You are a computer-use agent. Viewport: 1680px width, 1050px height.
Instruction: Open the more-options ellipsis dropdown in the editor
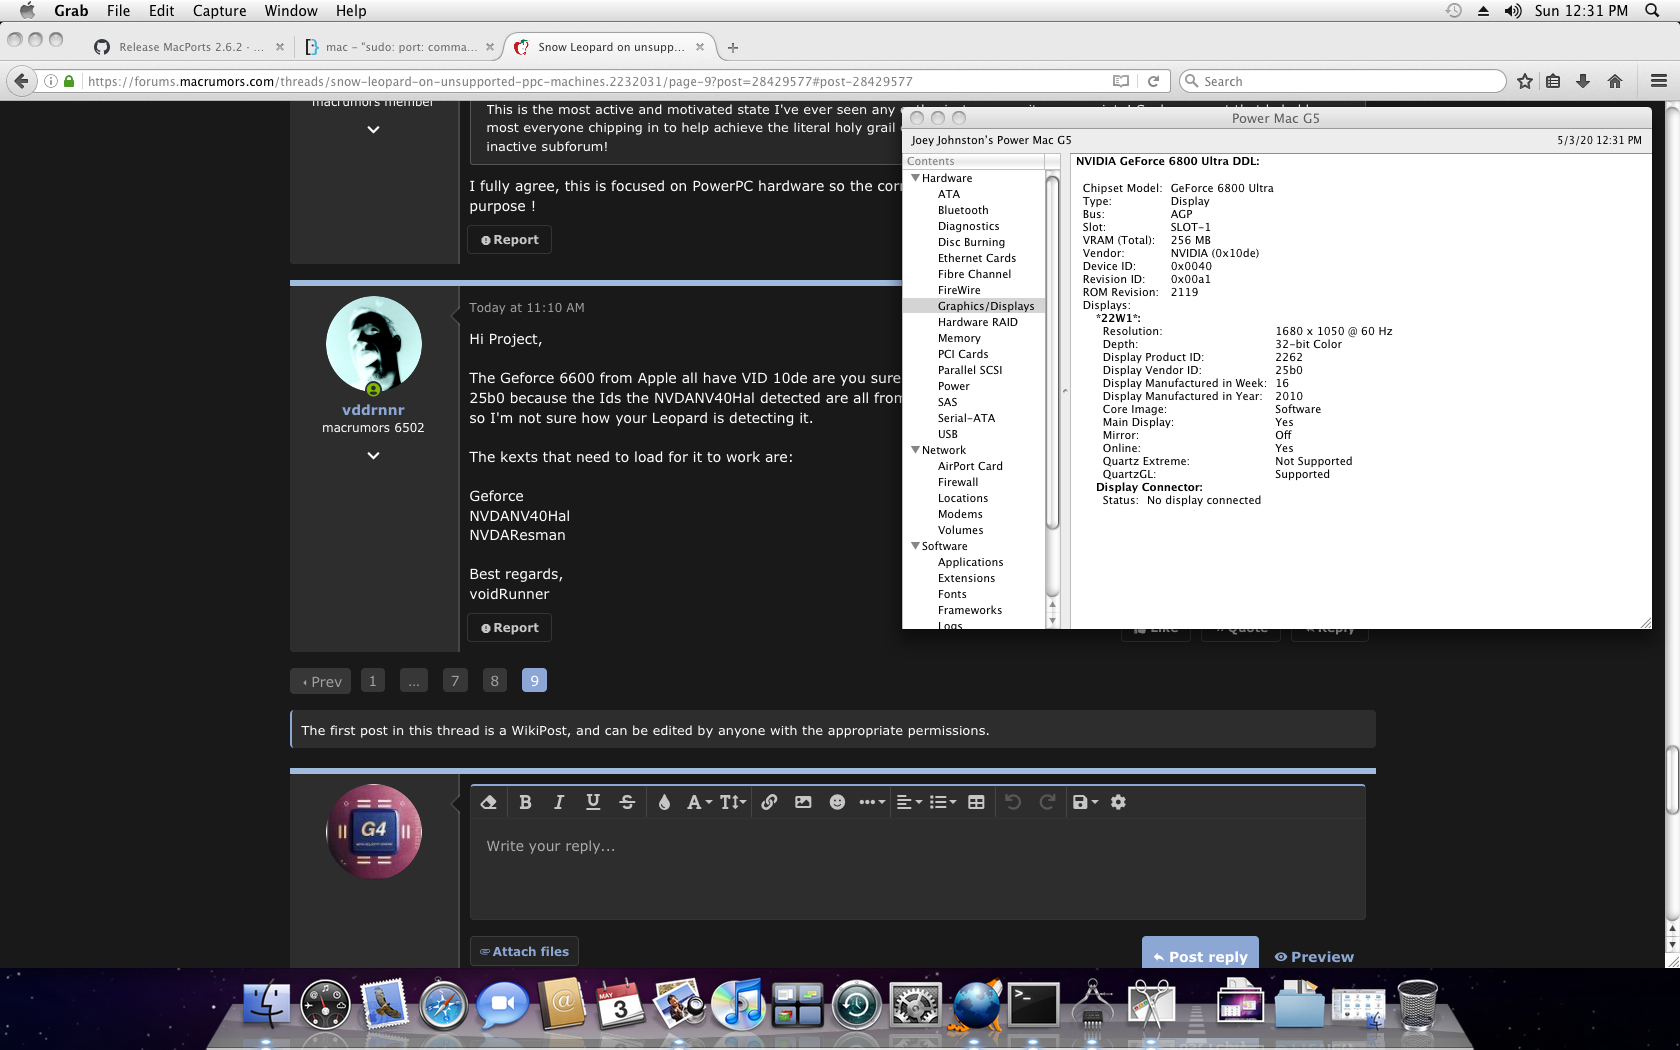coord(872,802)
